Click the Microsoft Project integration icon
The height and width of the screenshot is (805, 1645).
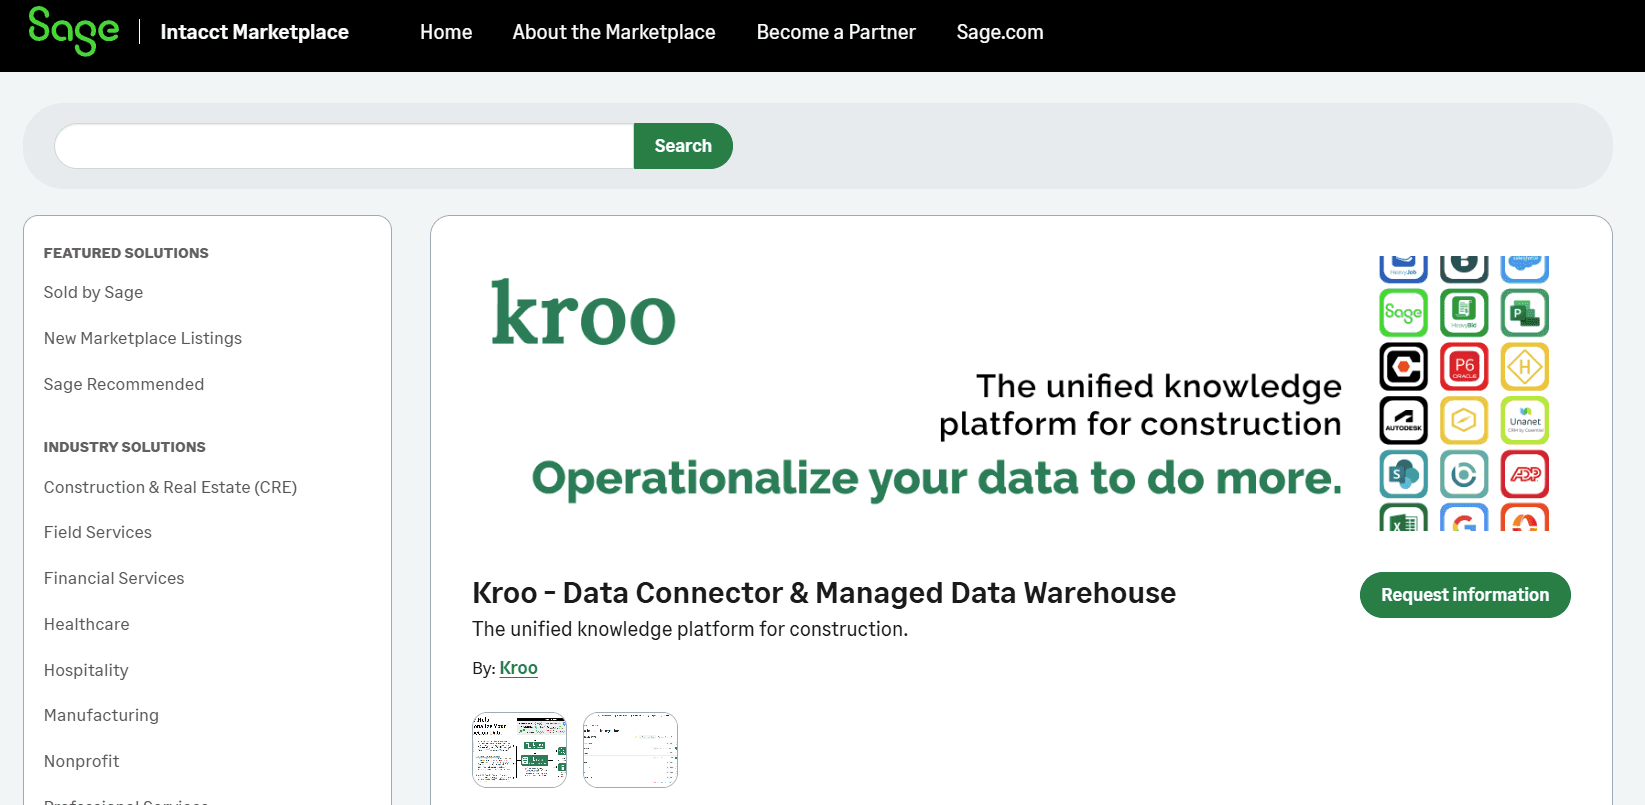1525,313
